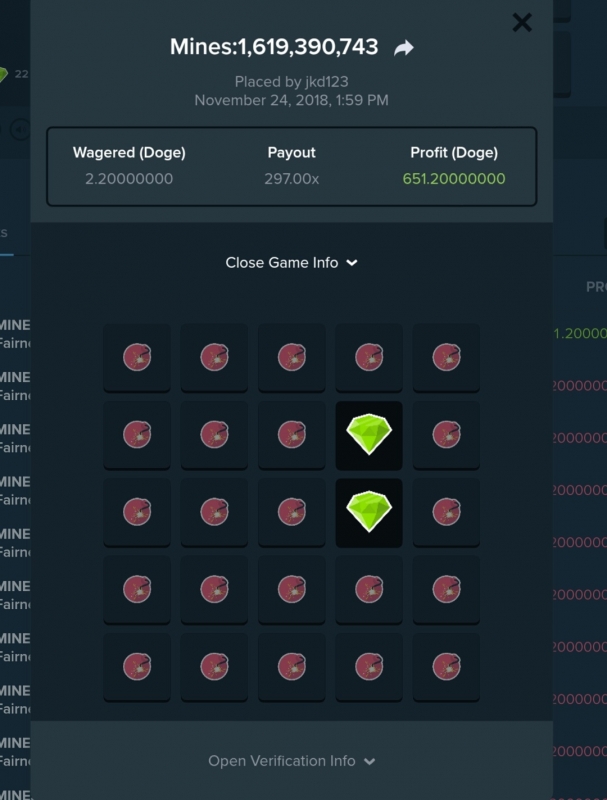Click mine tile in row four, column two

tap(214, 589)
